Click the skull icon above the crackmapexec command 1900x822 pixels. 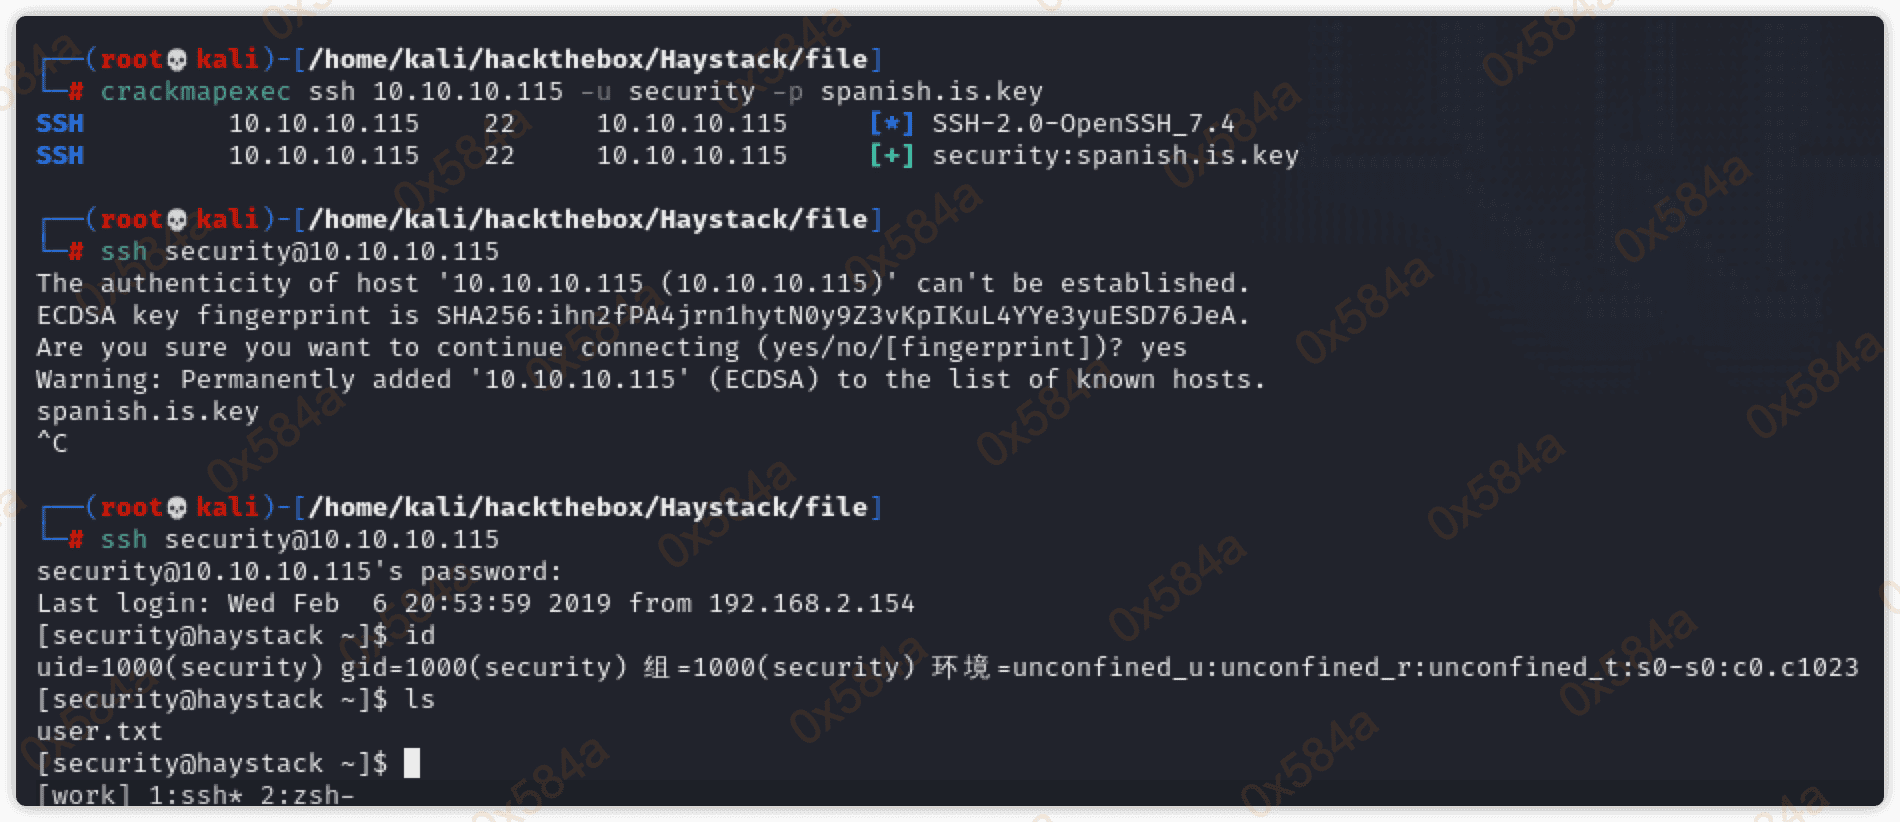[x=177, y=60]
